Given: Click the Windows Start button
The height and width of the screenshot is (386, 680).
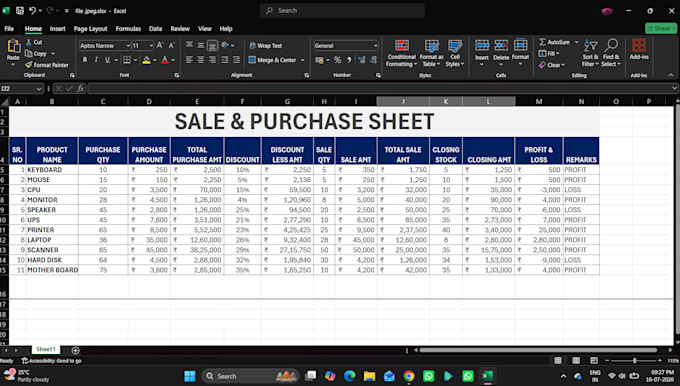Looking at the screenshot, I should click(190, 376).
